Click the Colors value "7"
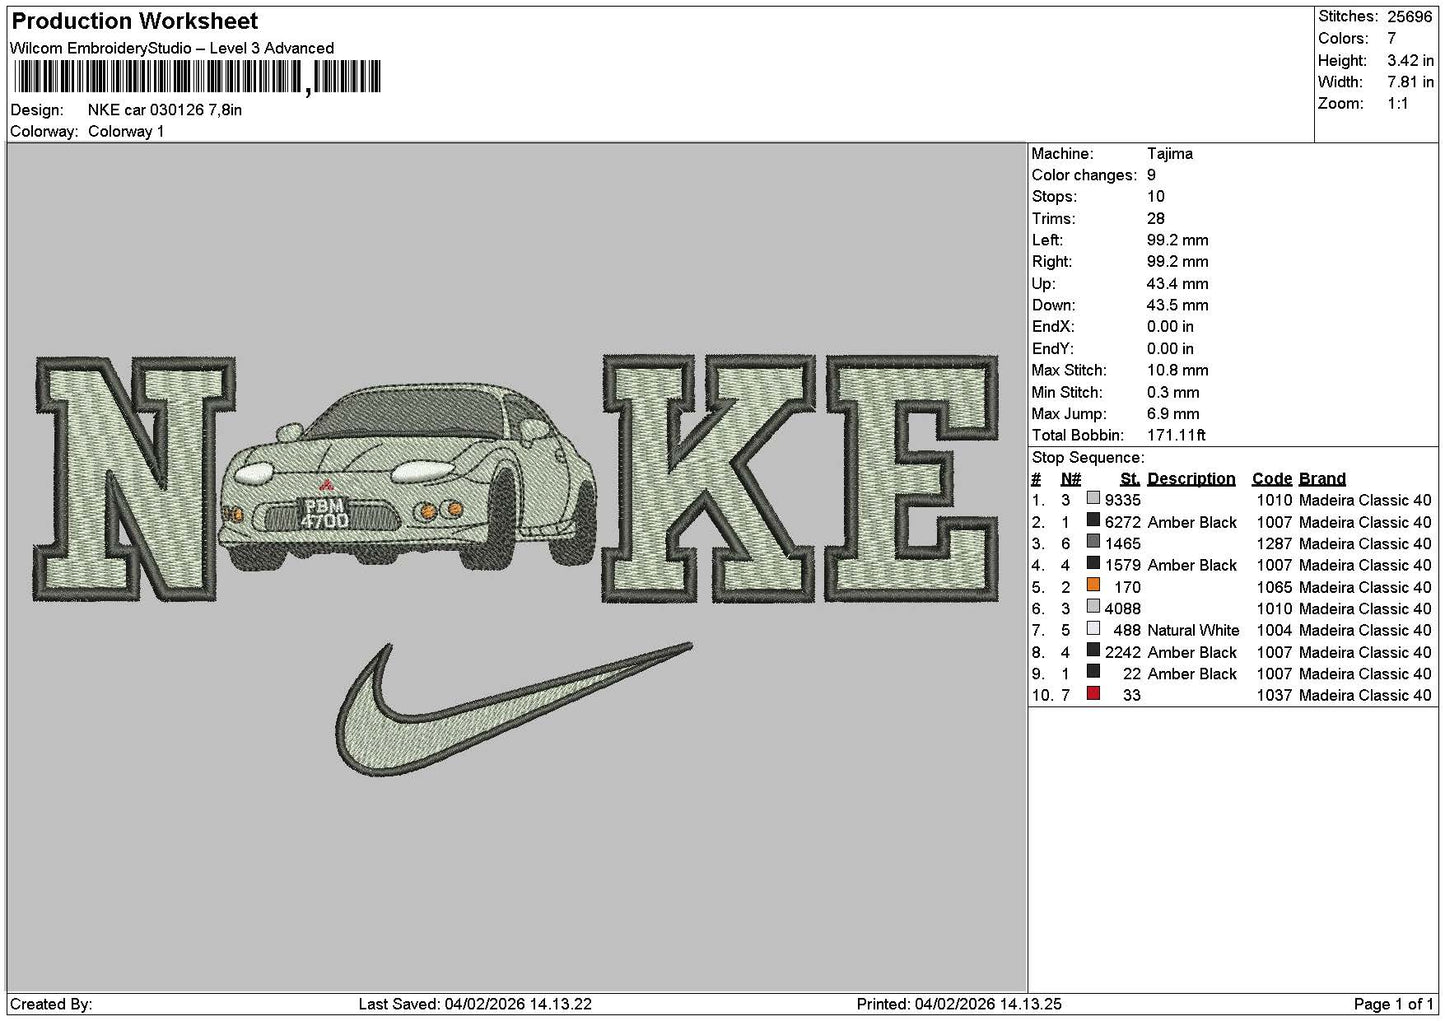 coord(1391,39)
